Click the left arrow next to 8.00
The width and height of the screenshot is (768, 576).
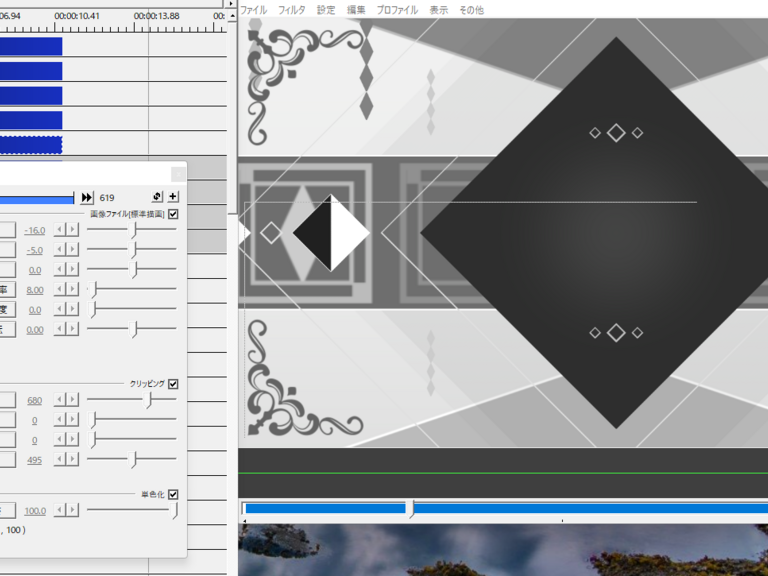pos(60,289)
